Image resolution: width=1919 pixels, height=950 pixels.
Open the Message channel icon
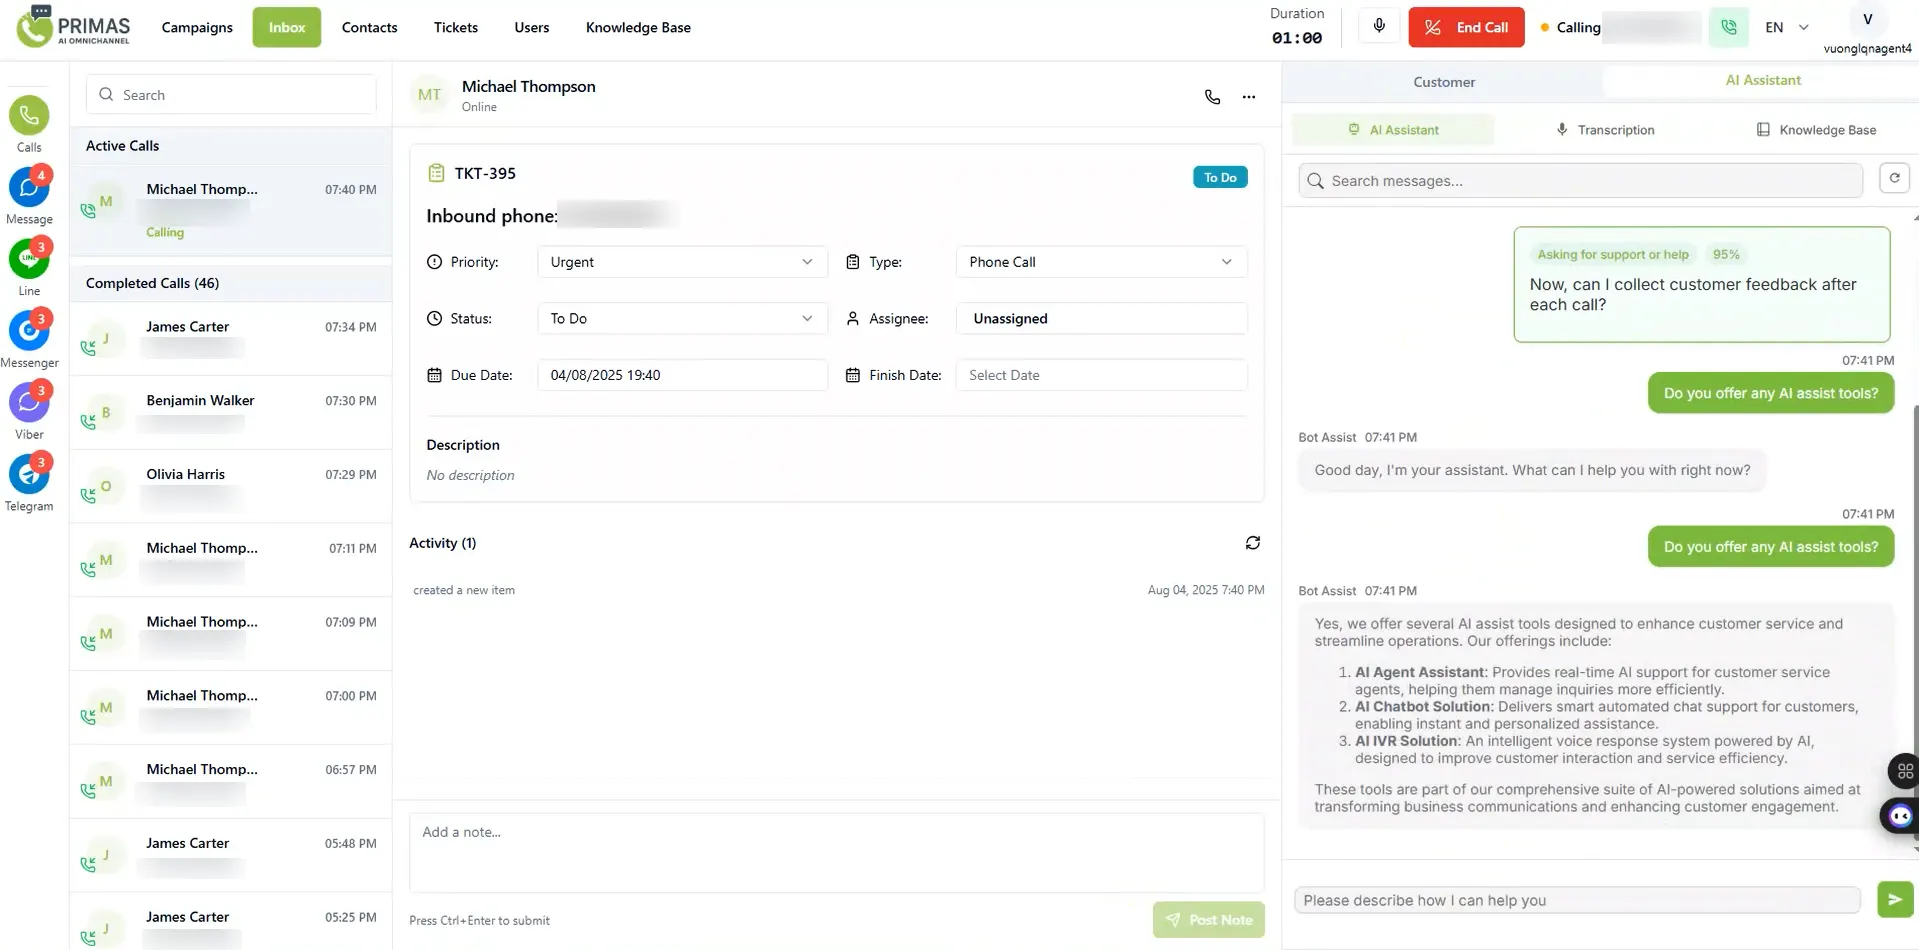29,189
